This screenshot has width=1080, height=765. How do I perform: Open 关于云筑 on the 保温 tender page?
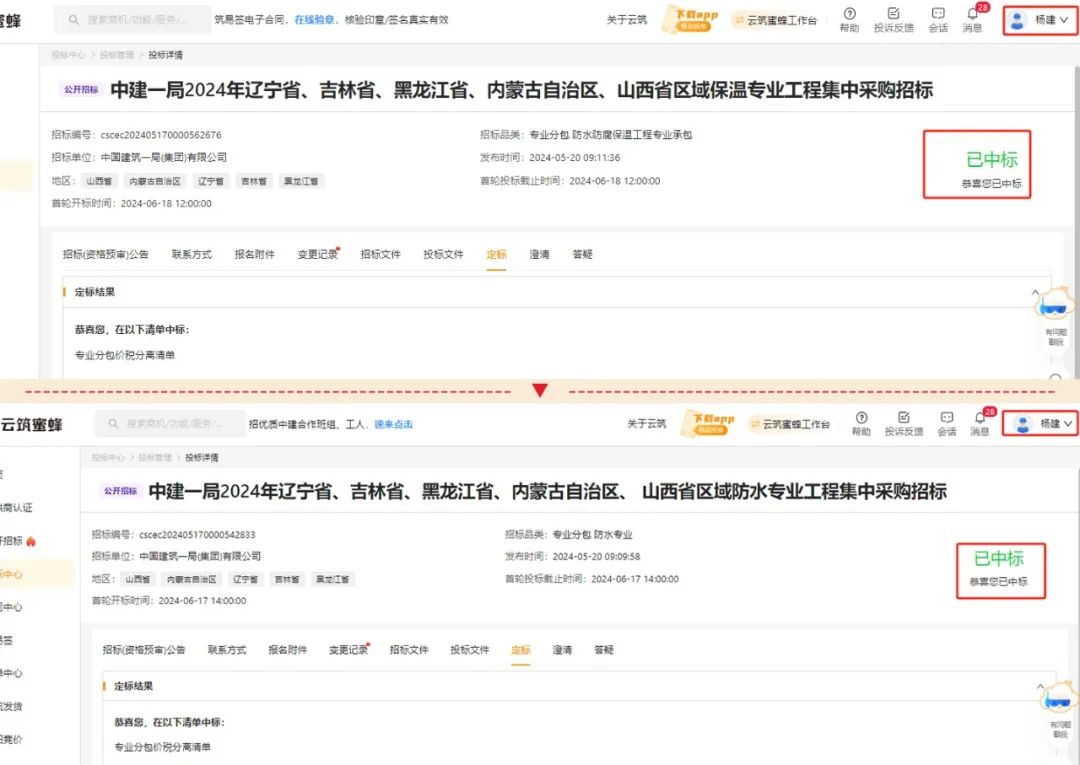coord(627,20)
